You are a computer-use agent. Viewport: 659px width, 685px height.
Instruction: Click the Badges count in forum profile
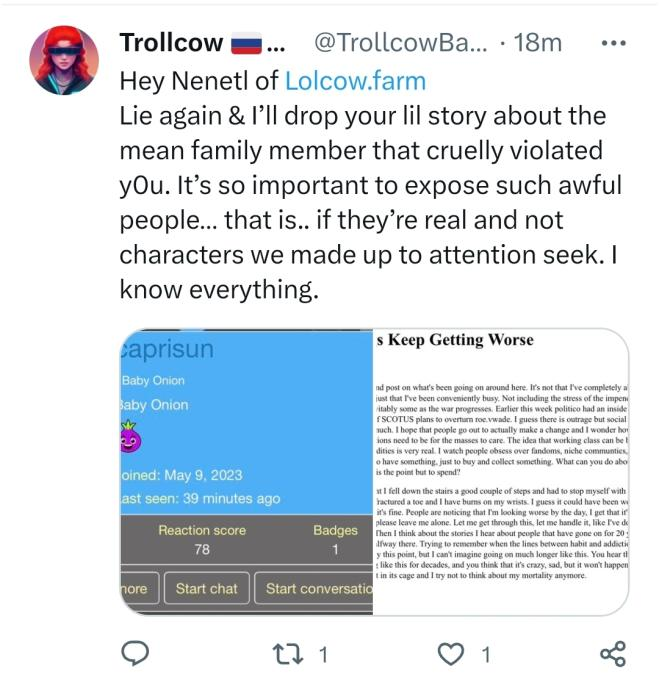(x=335, y=540)
